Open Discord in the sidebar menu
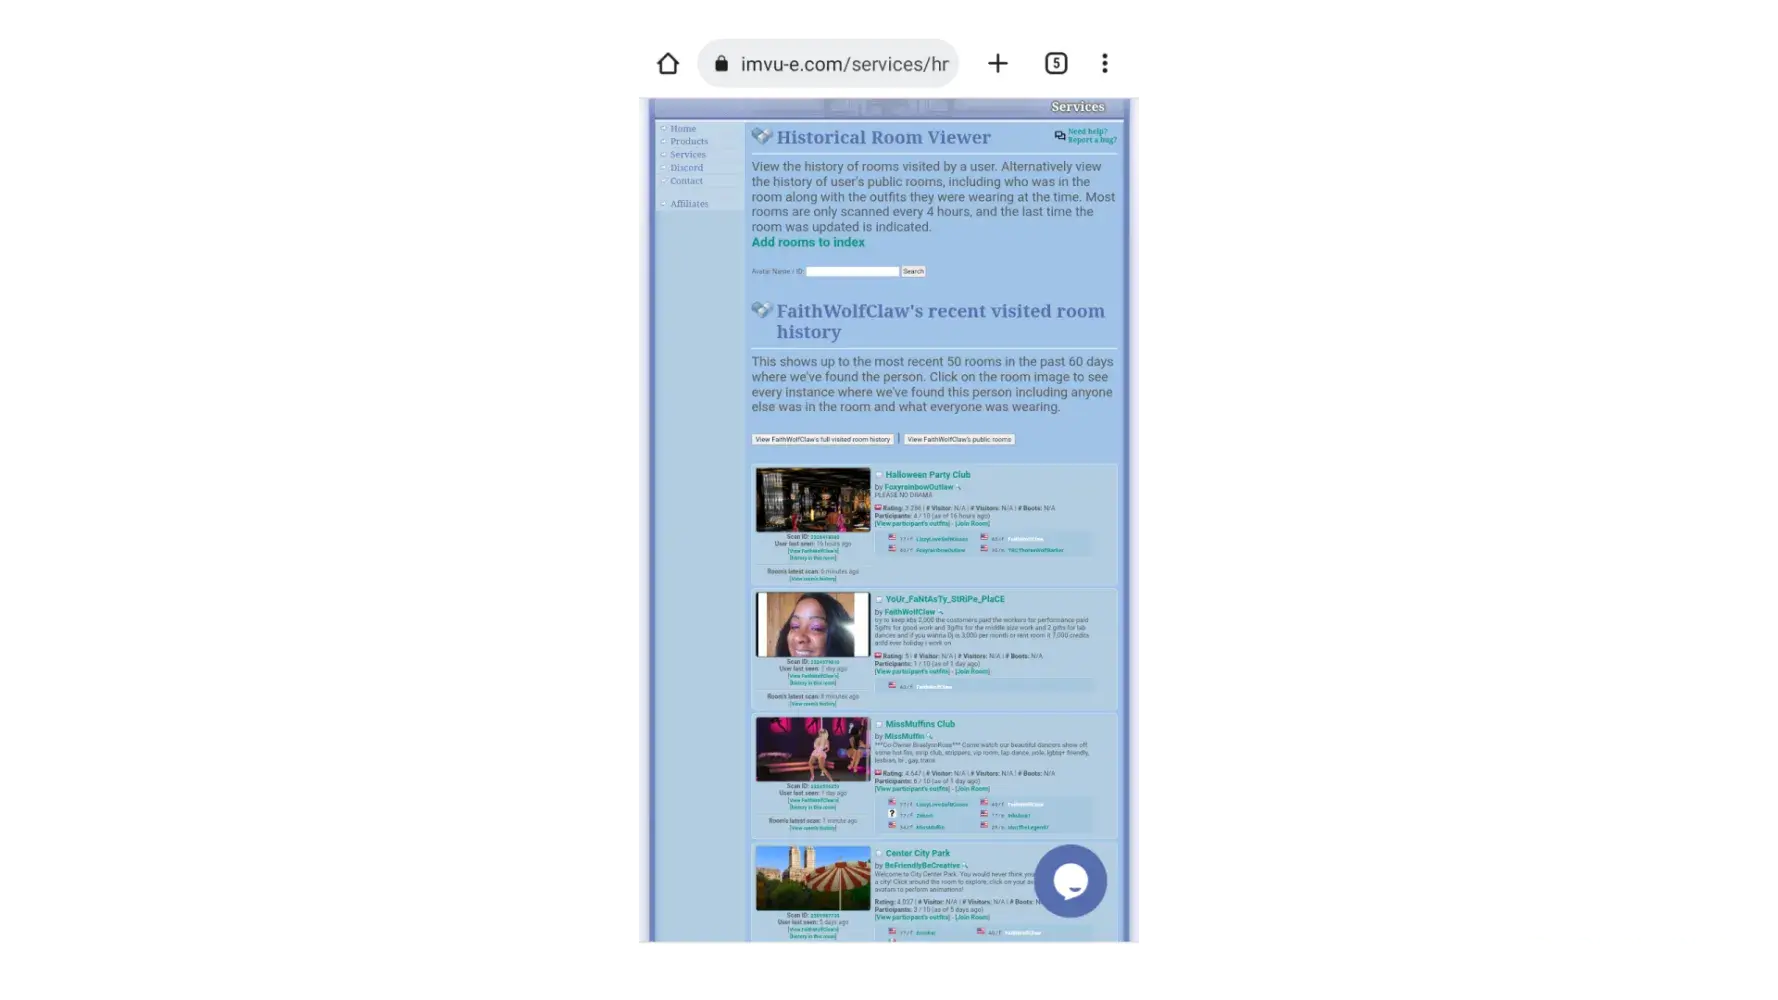Viewport: 1778px width, 1000px height. pos(687,168)
